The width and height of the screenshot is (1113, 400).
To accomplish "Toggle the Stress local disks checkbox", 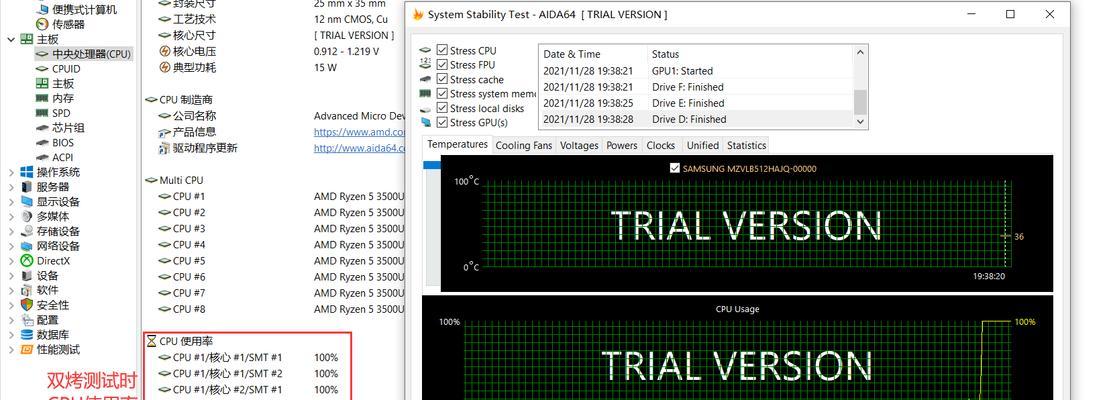I will (442, 109).
